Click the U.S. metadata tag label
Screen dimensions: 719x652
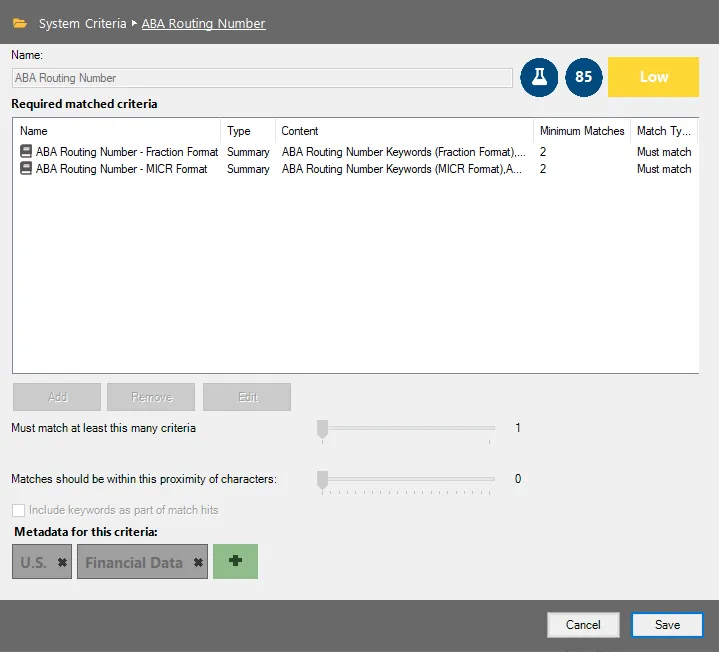click(x=33, y=562)
